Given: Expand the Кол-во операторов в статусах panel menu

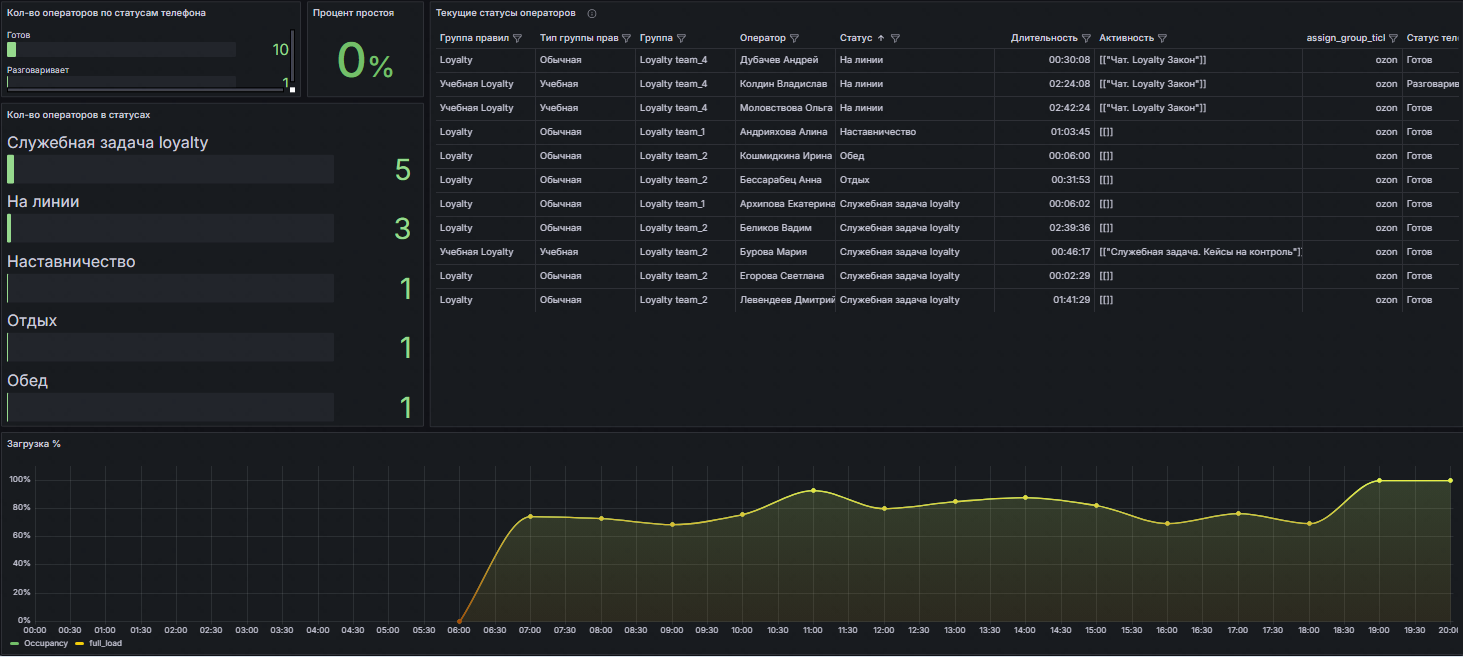Looking at the screenshot, I should (78, 115).
